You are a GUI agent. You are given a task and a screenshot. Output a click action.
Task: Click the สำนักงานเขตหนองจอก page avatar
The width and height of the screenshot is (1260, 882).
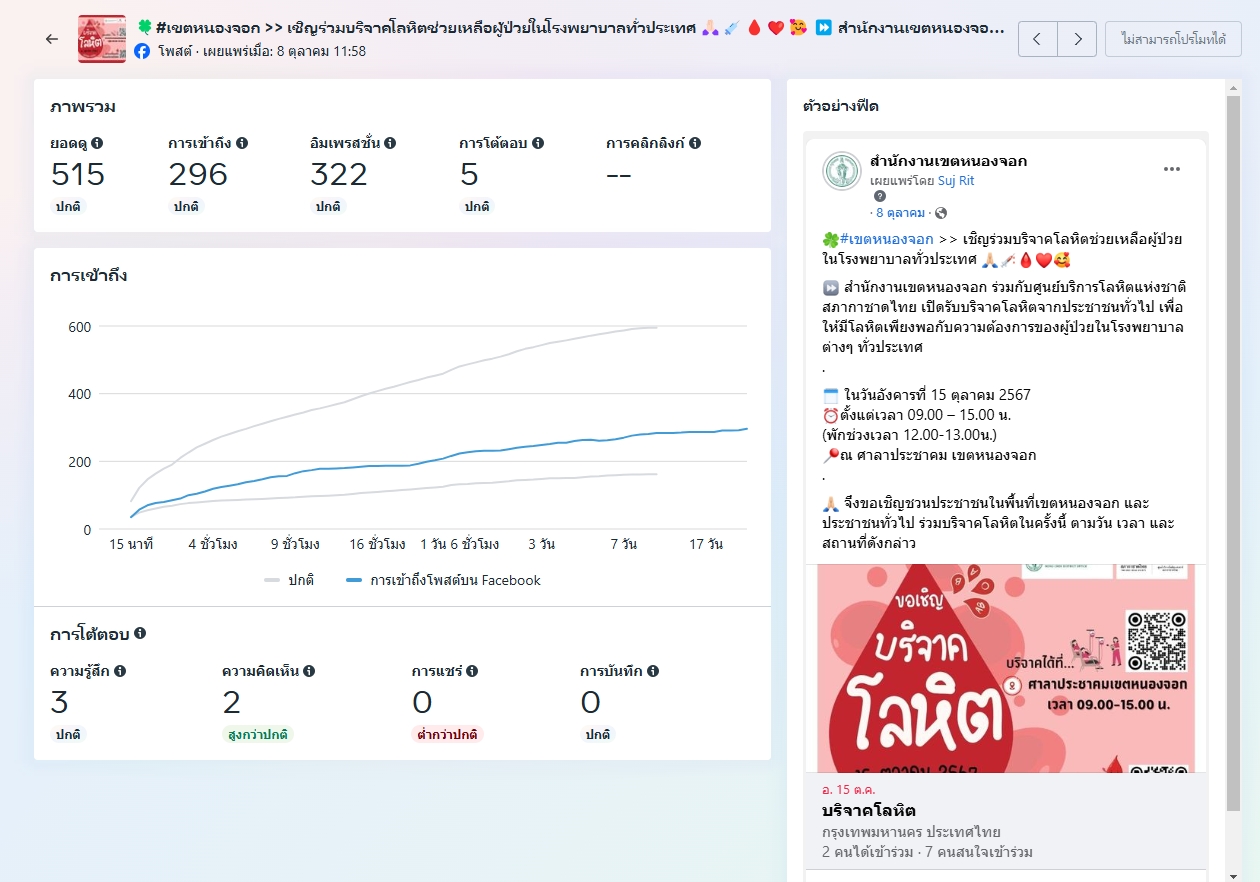(x=841, y=171)
